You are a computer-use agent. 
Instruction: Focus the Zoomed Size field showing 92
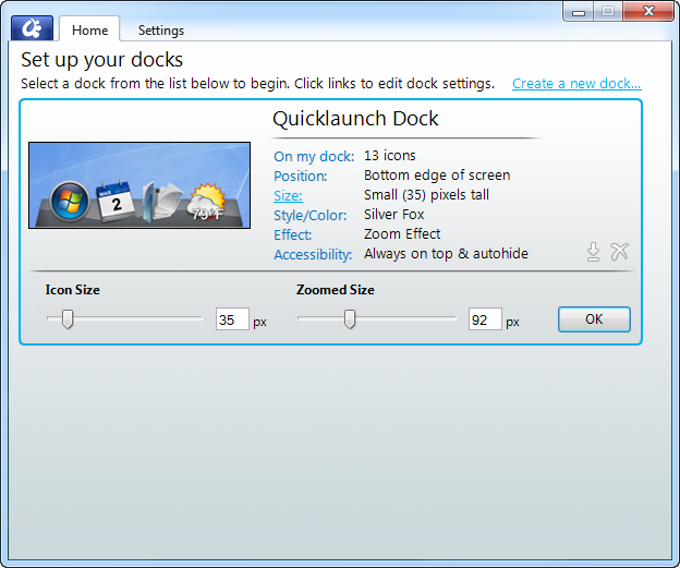pyautogui.click(x=485, y=320)
